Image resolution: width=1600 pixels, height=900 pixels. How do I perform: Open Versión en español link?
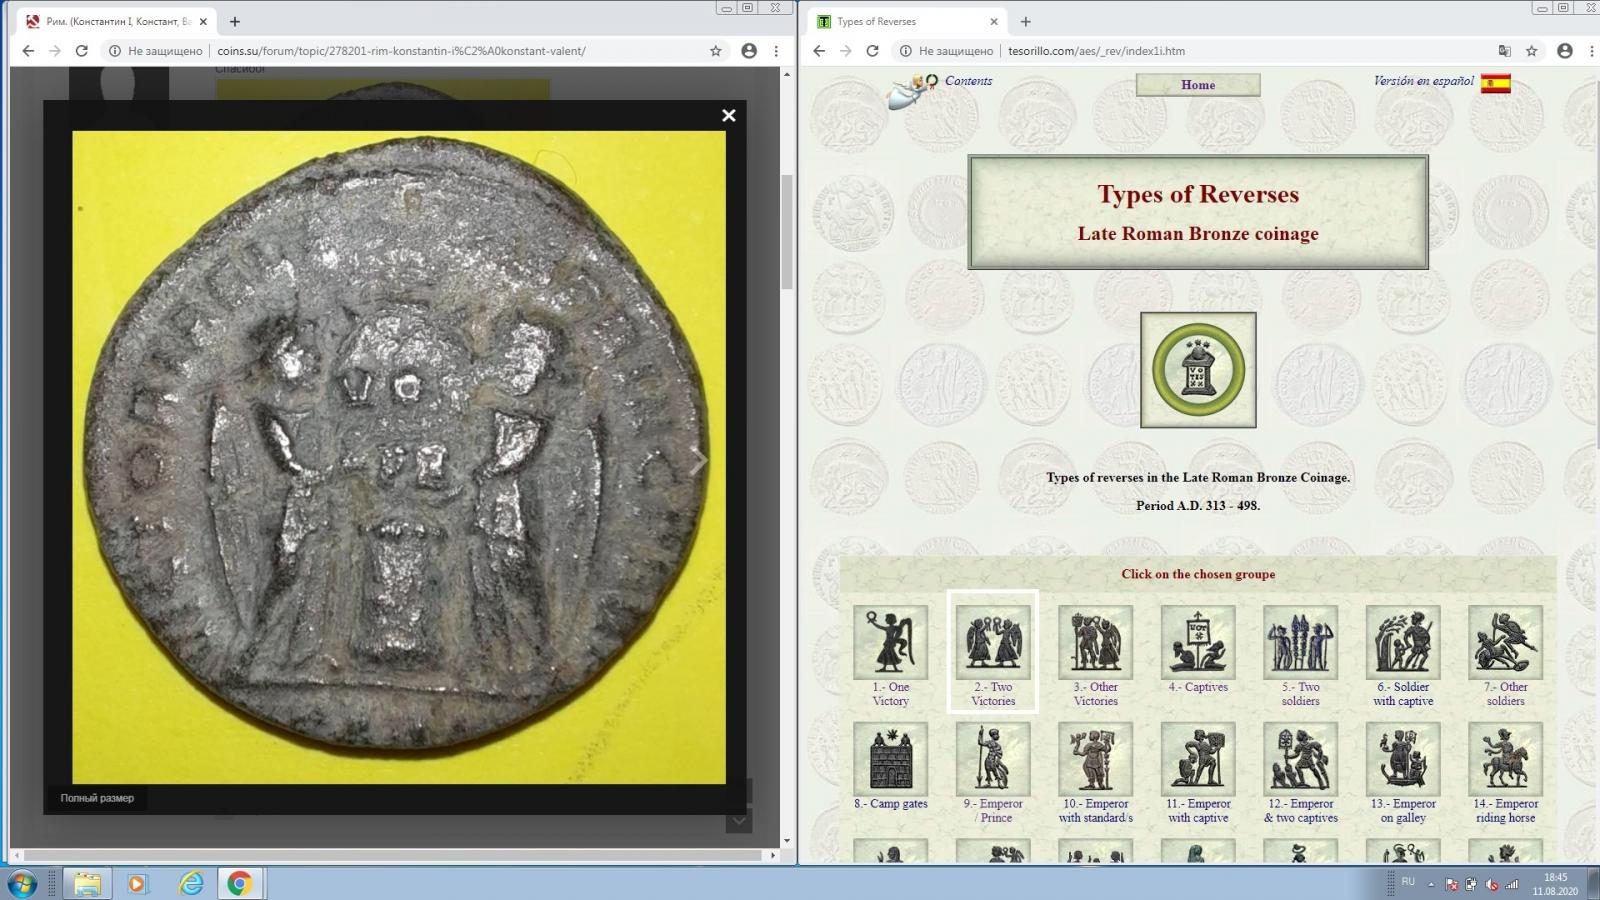click(1423, 81)
